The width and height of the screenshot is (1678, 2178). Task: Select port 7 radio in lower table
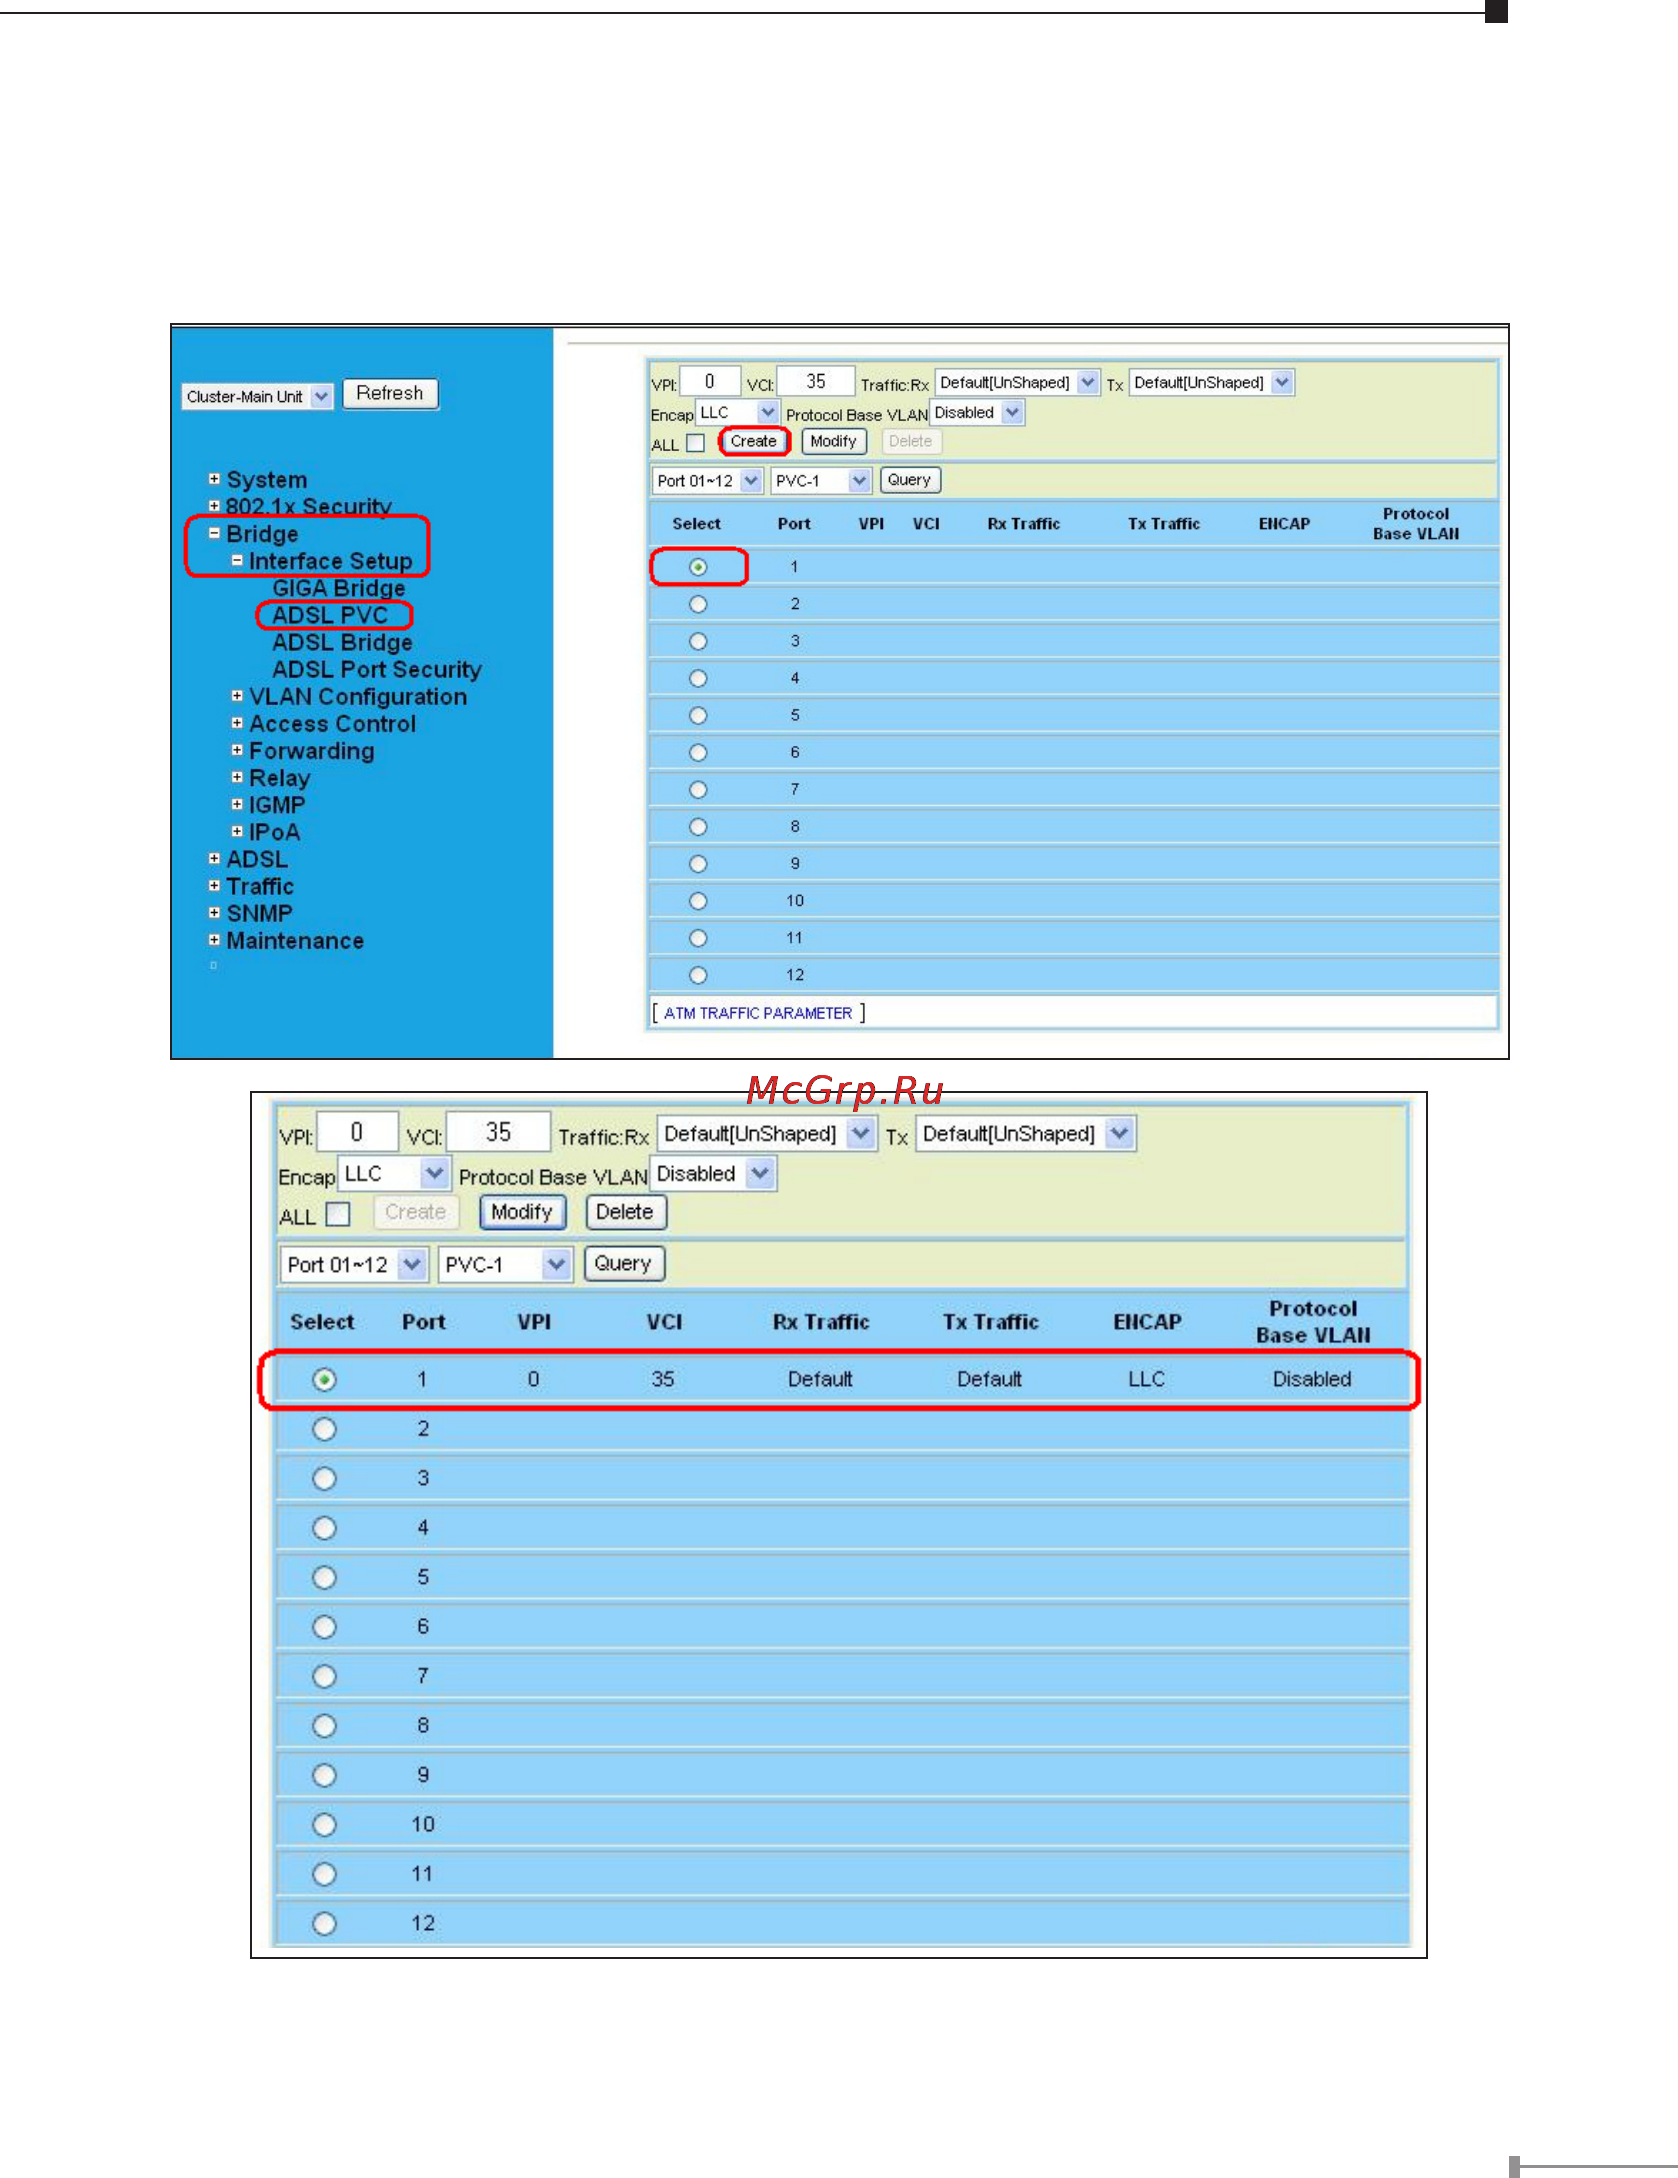(324, 1677)
